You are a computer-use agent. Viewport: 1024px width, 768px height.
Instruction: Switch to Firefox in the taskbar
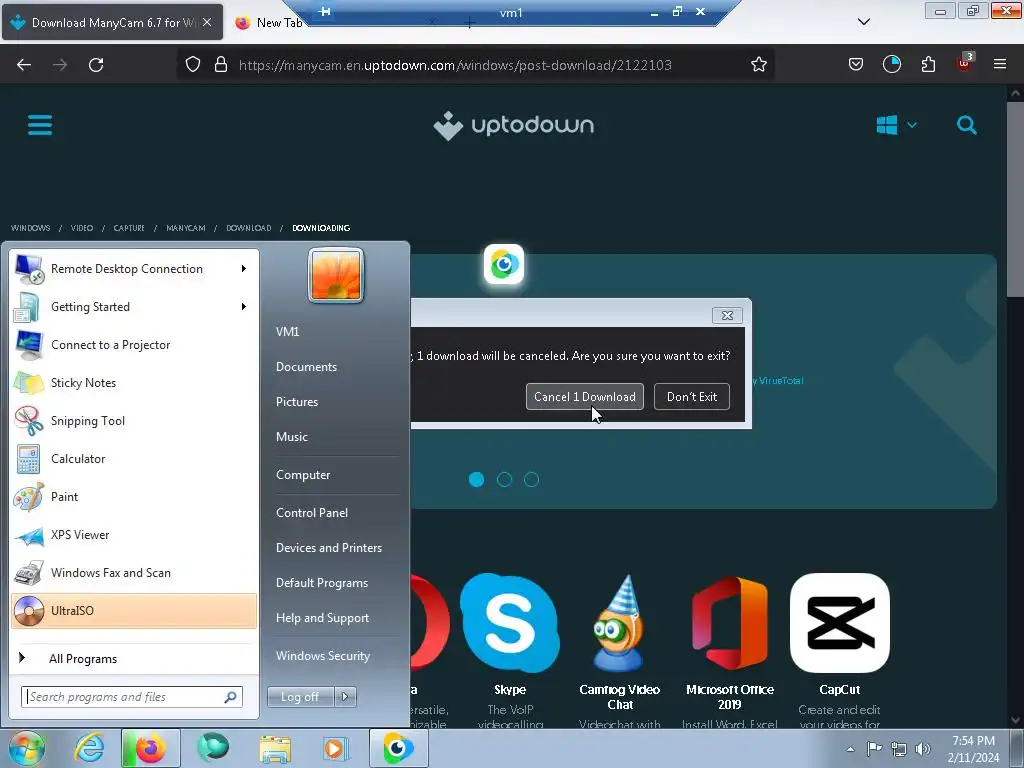(150, 748)
